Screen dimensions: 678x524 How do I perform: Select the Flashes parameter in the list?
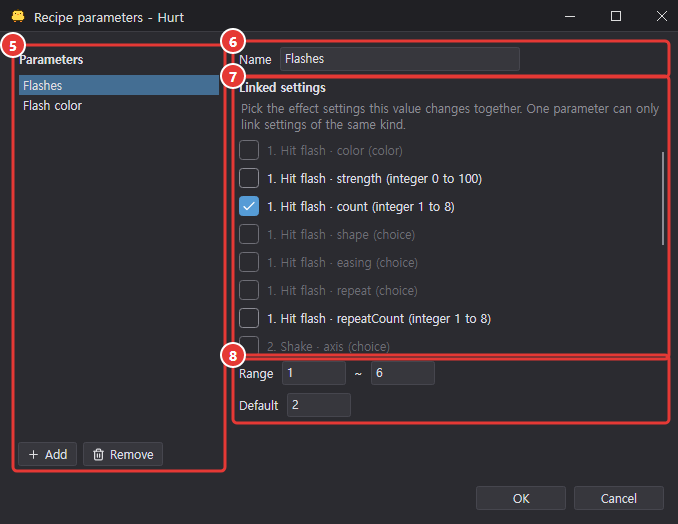click(119, 85)
